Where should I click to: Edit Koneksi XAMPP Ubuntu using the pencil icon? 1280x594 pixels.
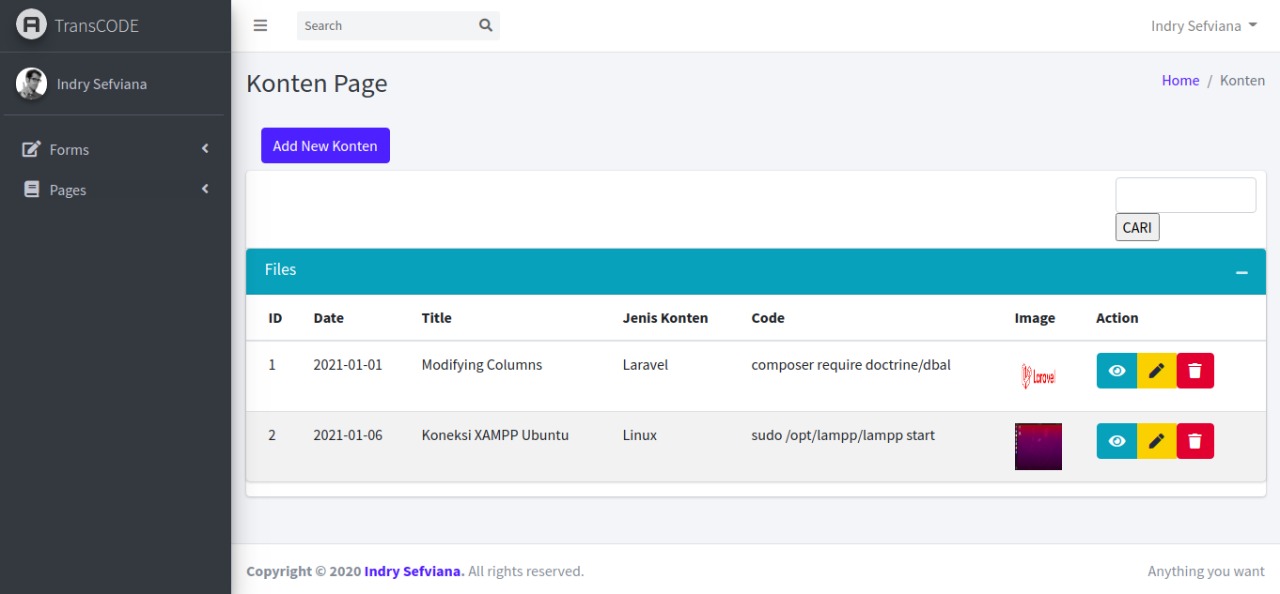click(1156, 440)
